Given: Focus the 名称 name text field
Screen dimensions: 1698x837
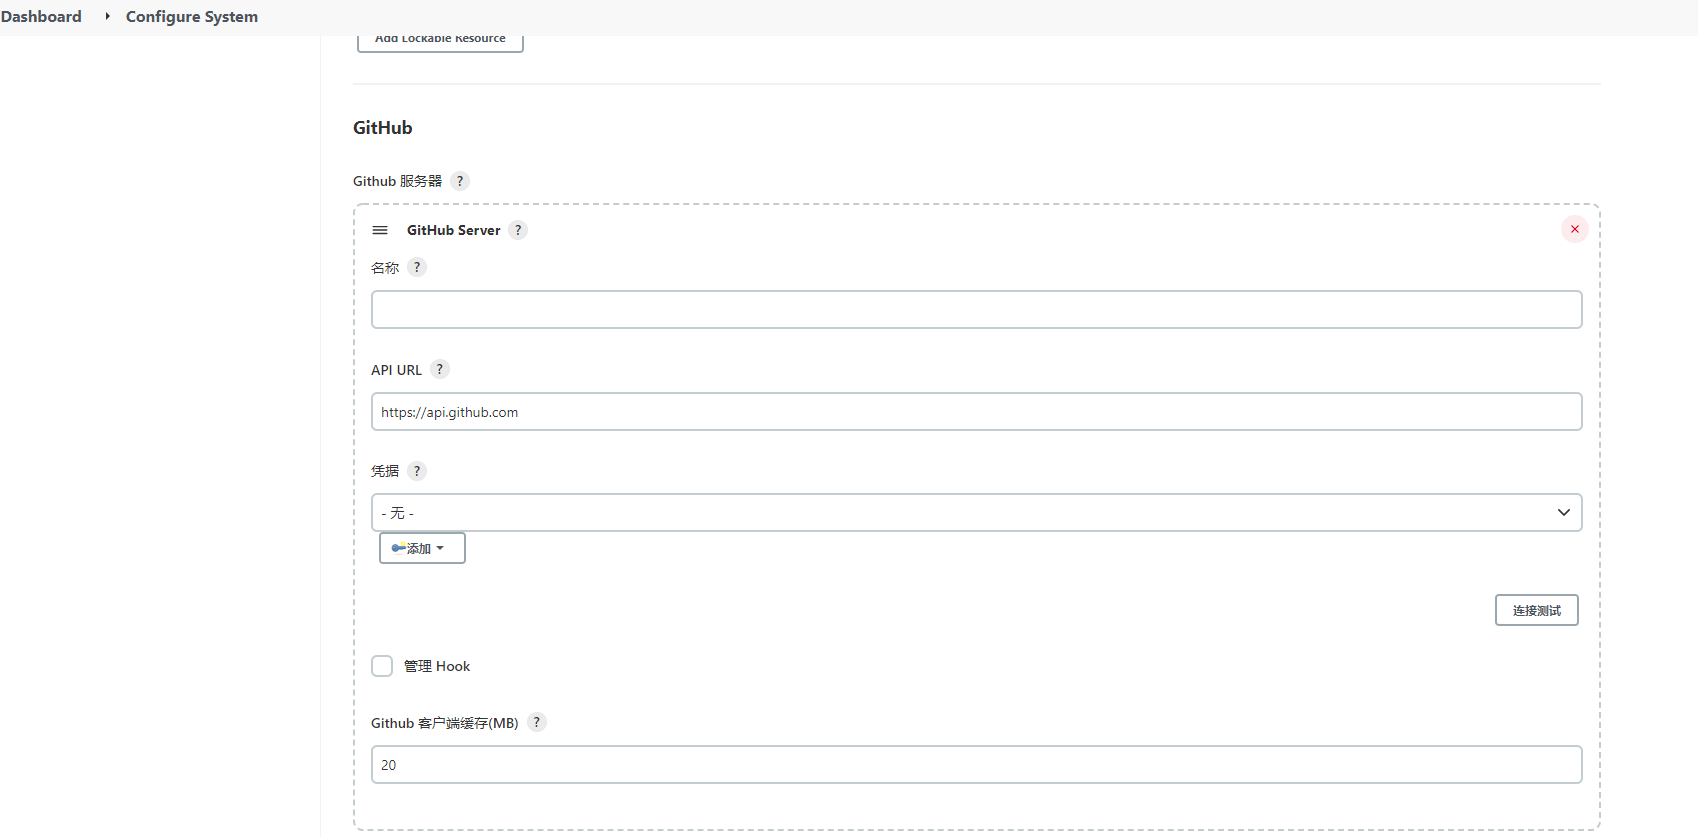Looking at the screenshot, I should [976, 310].
